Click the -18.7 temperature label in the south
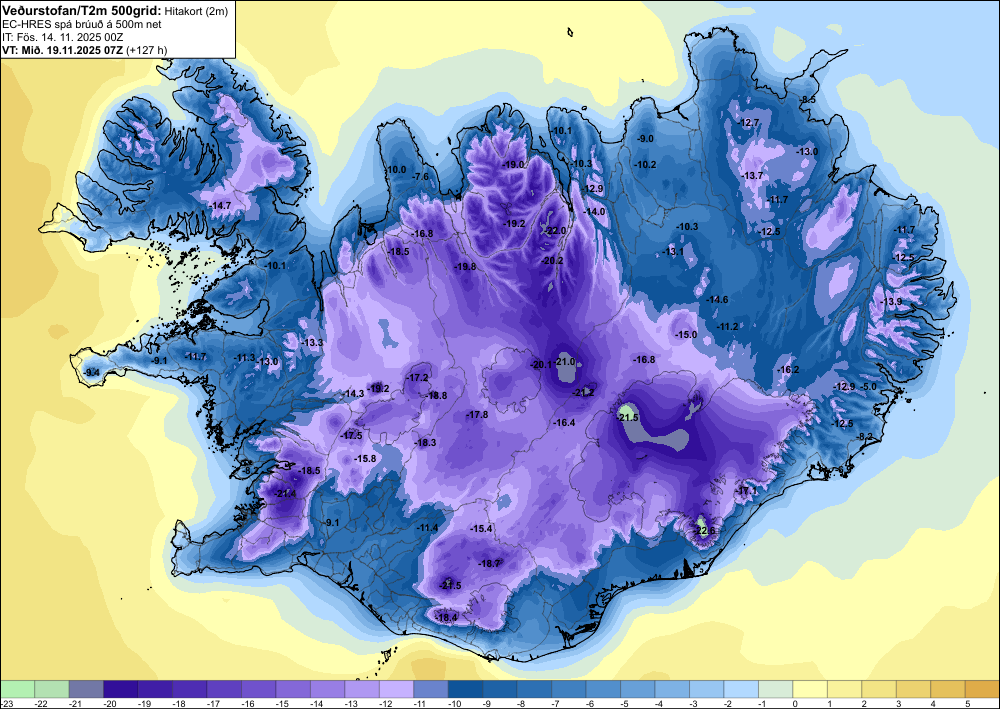This screenshot has height=709, width=1000. pos(489,564)
